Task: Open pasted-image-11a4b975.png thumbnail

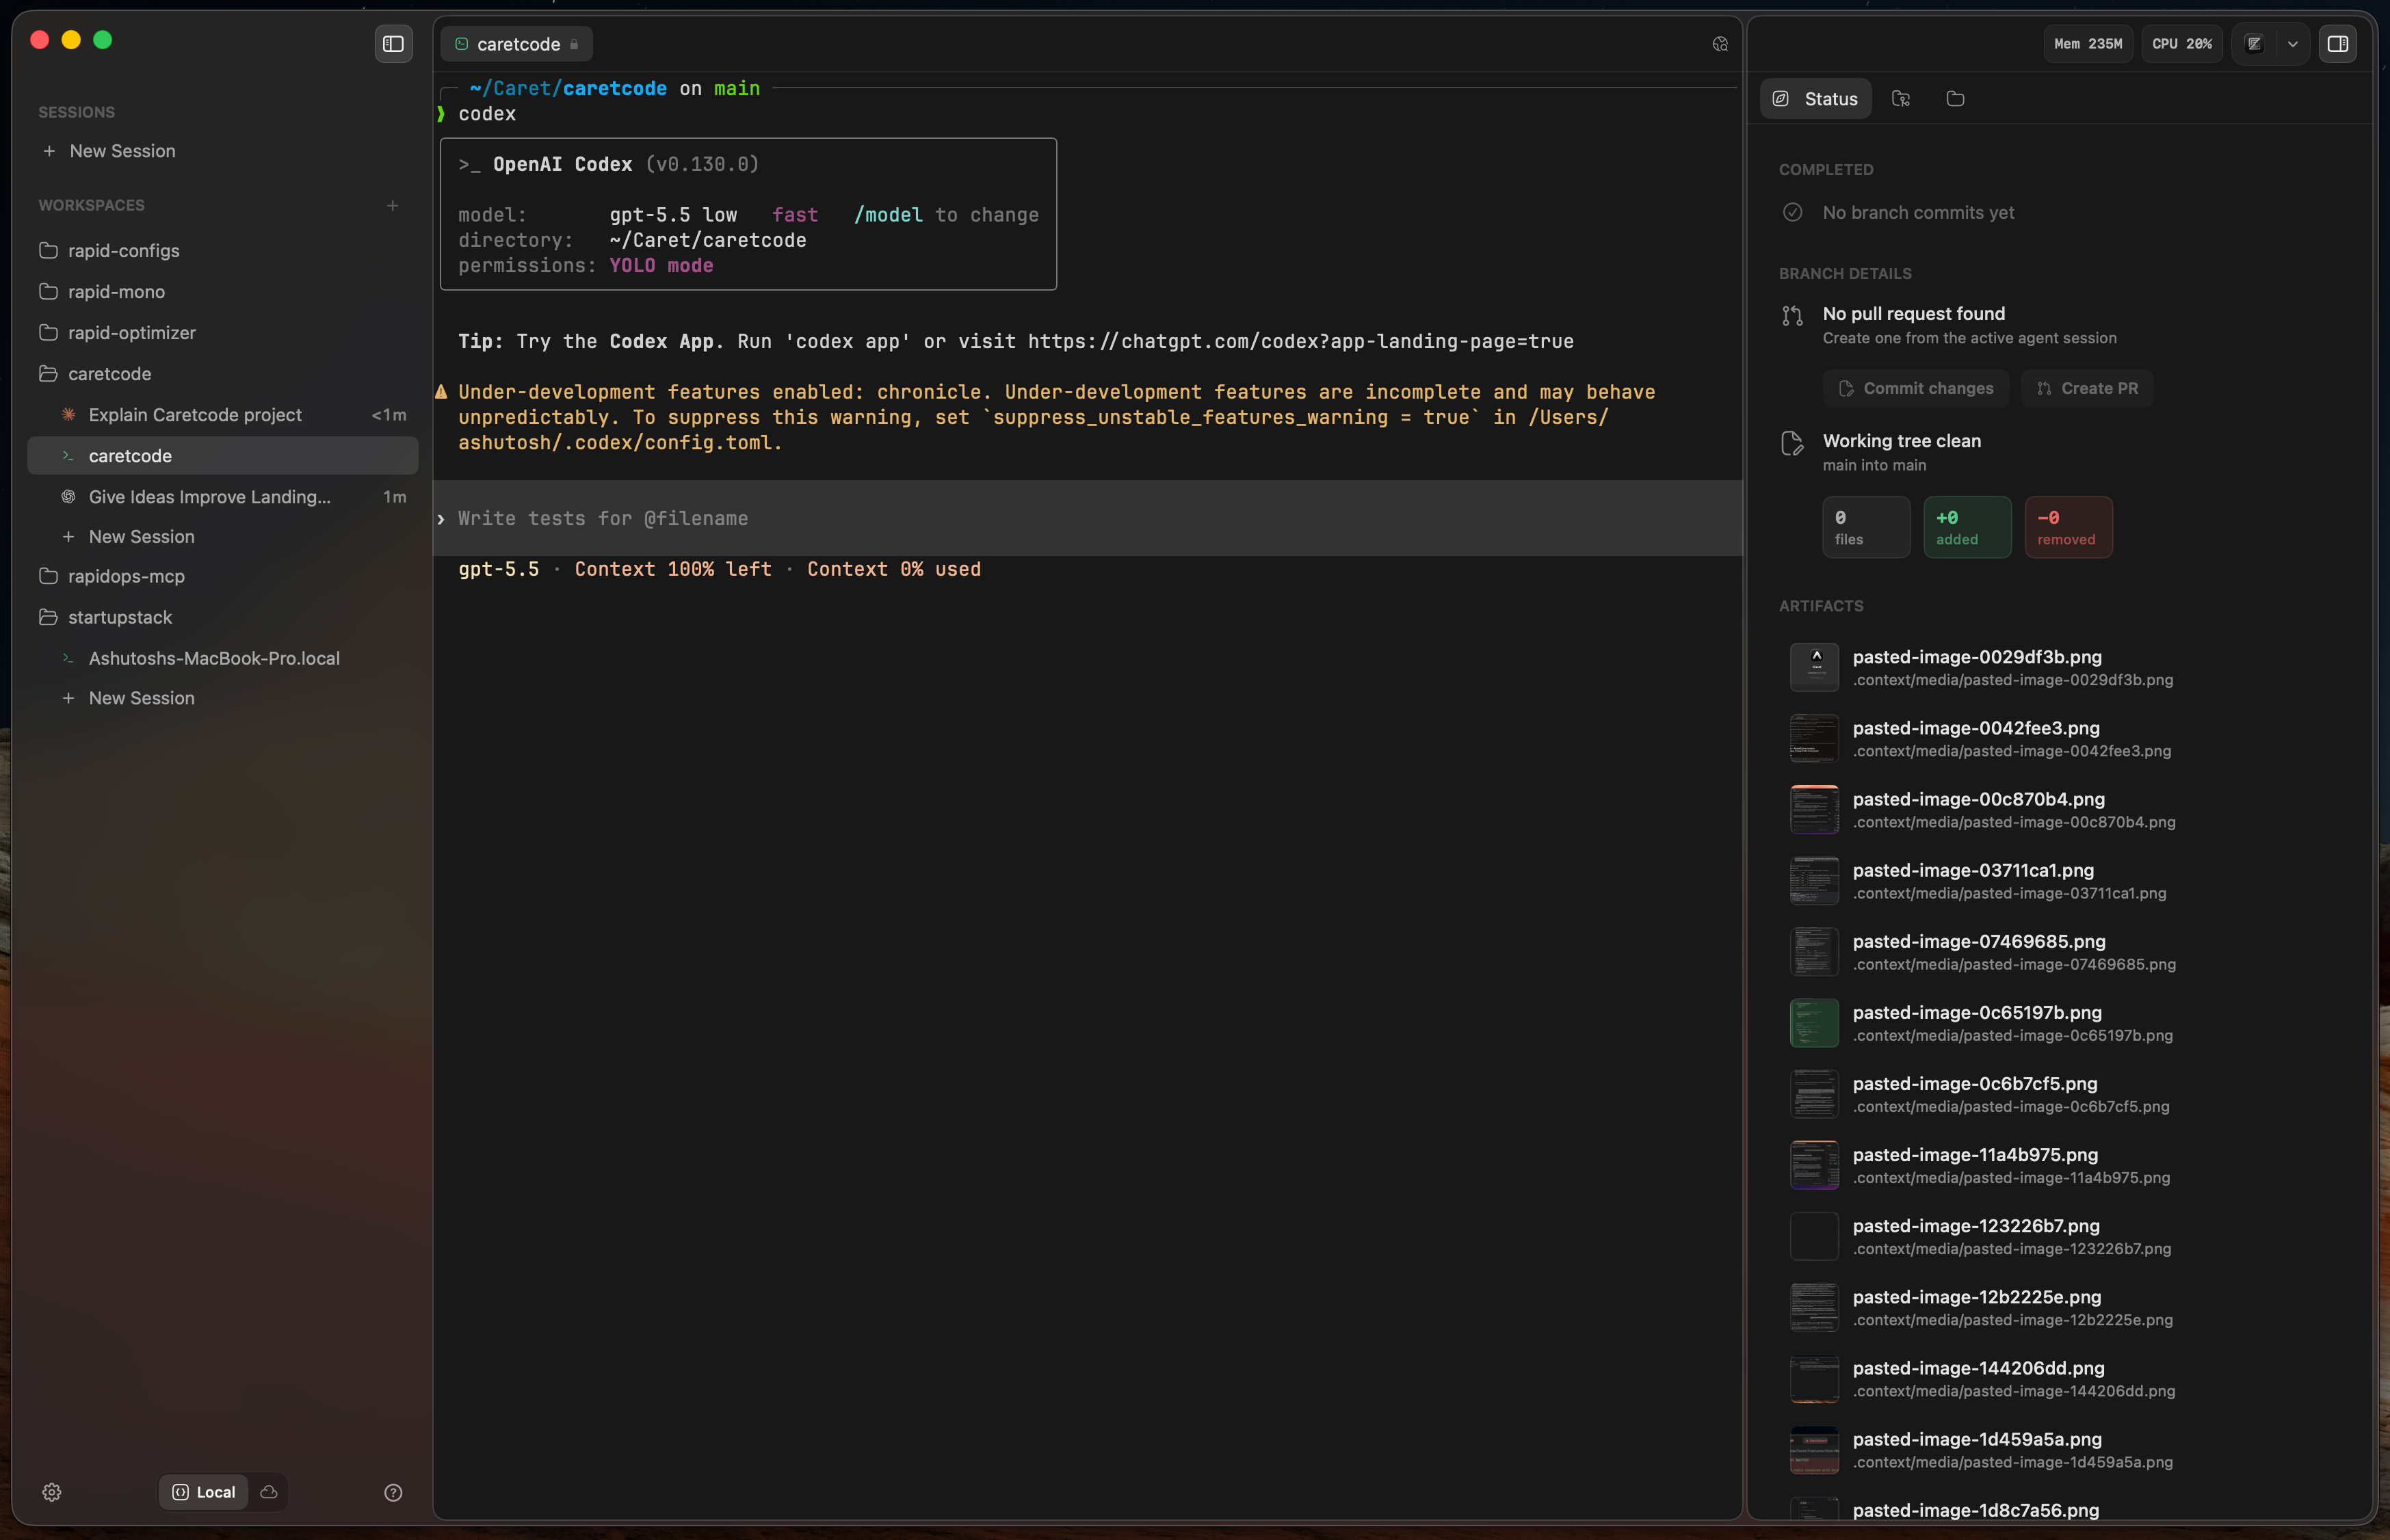Action: (1814, 1164)
